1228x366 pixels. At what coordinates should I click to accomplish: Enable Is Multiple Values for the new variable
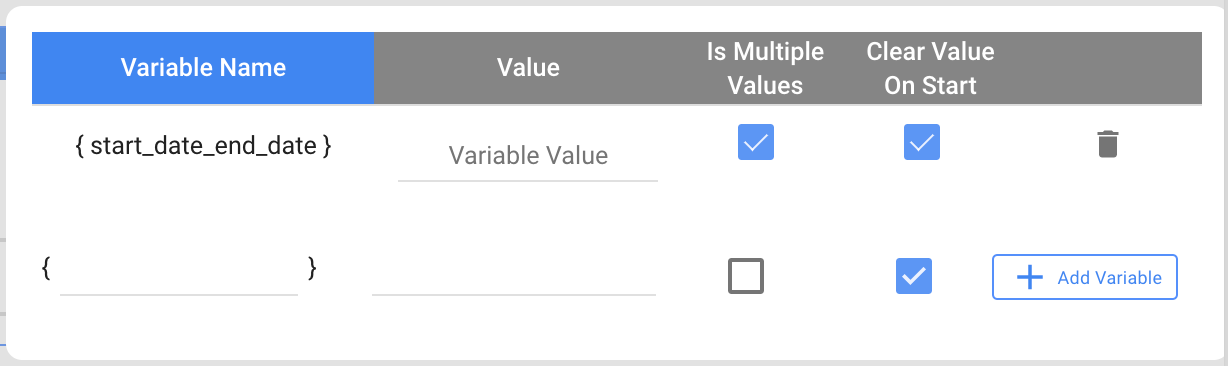pos(746,276)
